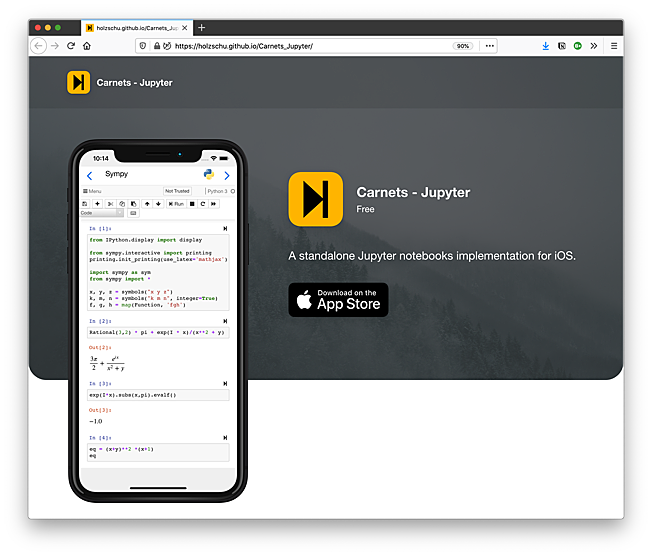Click the Run button in notebook toolbar
The height and width of the screenshot is (556, 652).
(176, 204)
